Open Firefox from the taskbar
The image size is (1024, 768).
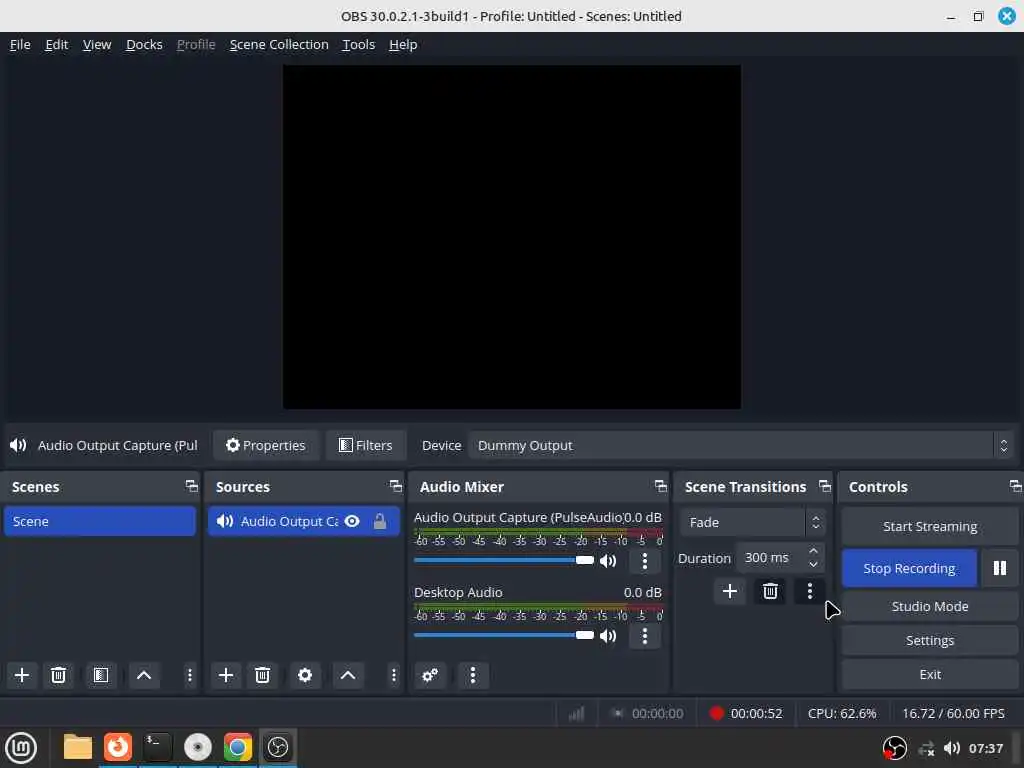pyautogui.click(x=118, y=747)
